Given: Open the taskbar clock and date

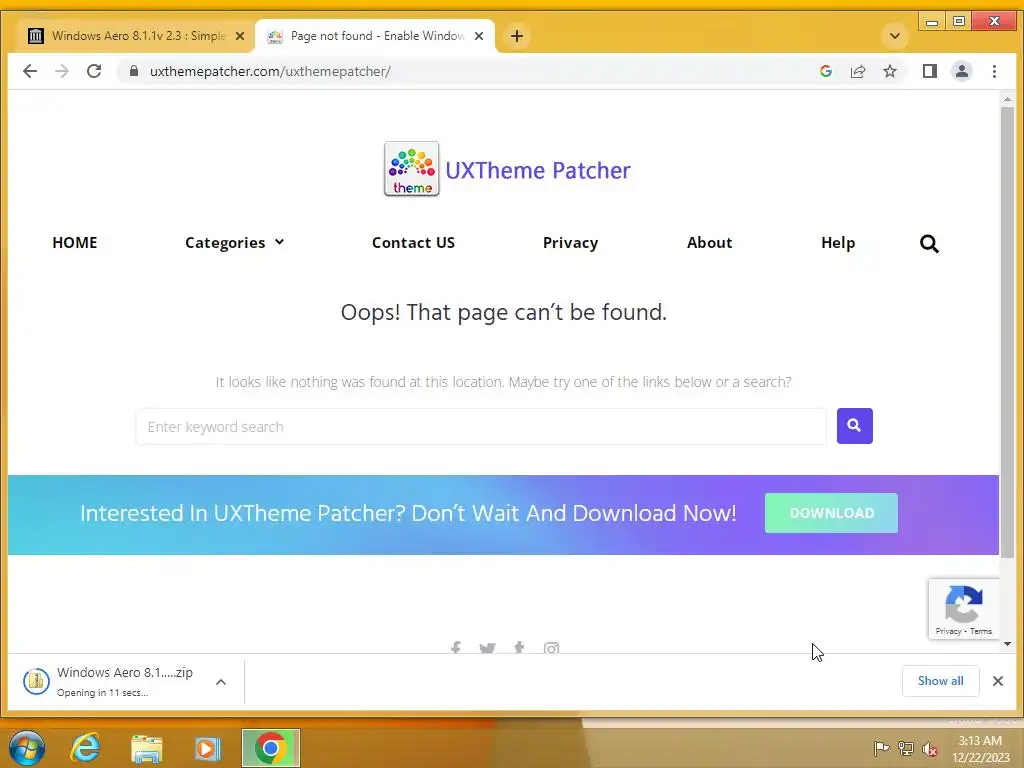Looking at the screenshot, I should coord(980,749).
